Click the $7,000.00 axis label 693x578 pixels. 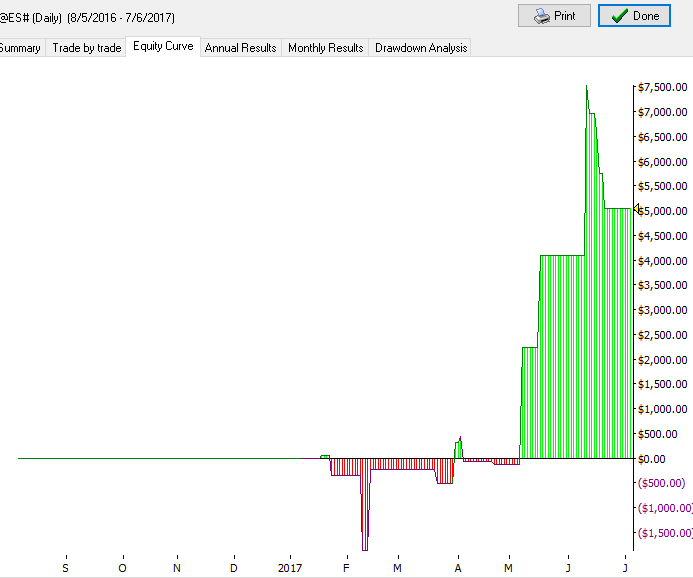click(663, 112)
